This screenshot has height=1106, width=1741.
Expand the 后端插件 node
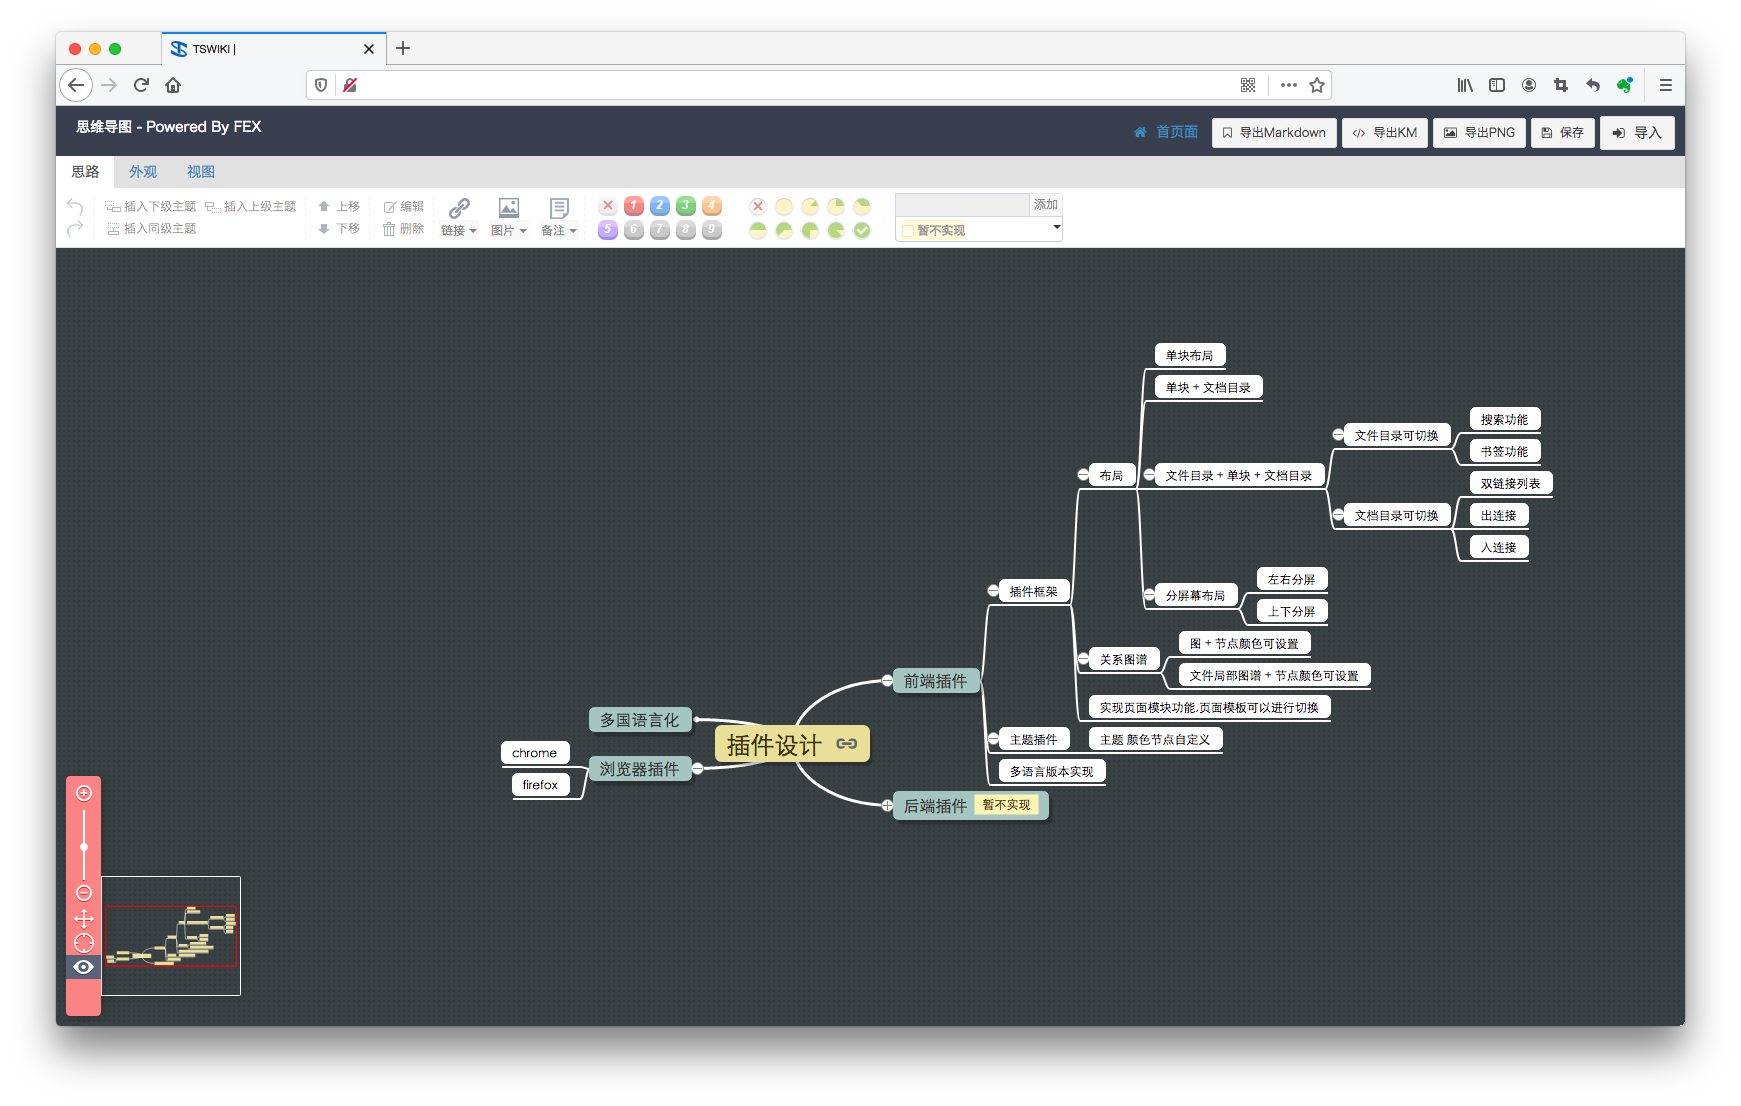point(887,806)
